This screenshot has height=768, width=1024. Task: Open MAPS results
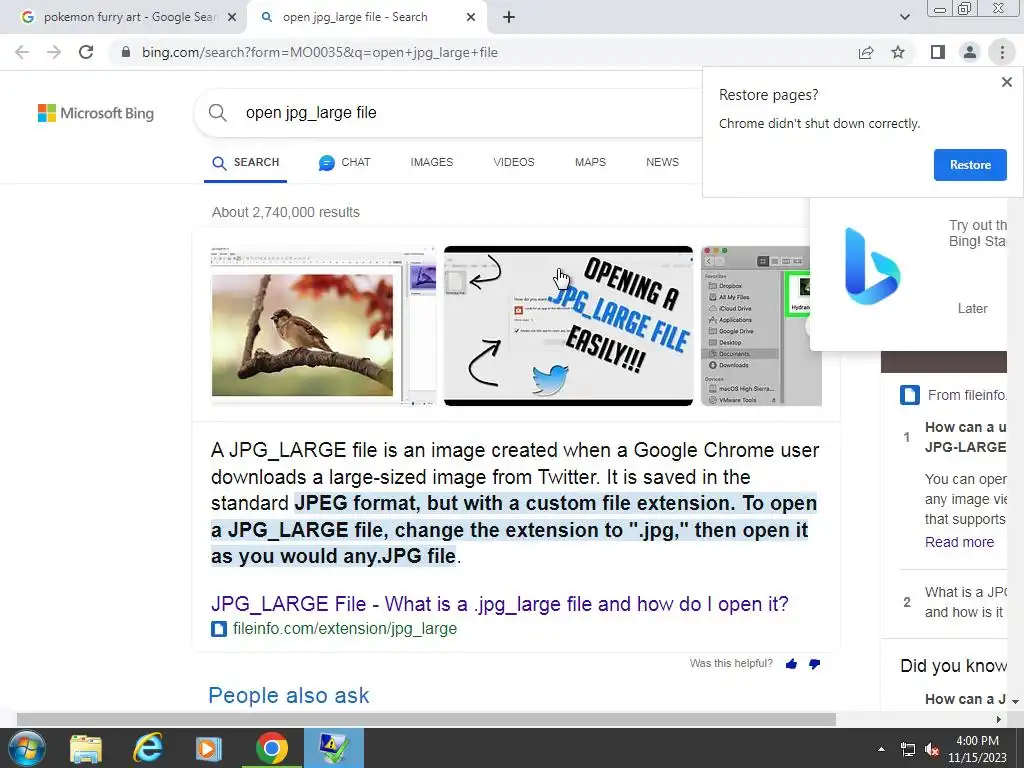point(590,162)
